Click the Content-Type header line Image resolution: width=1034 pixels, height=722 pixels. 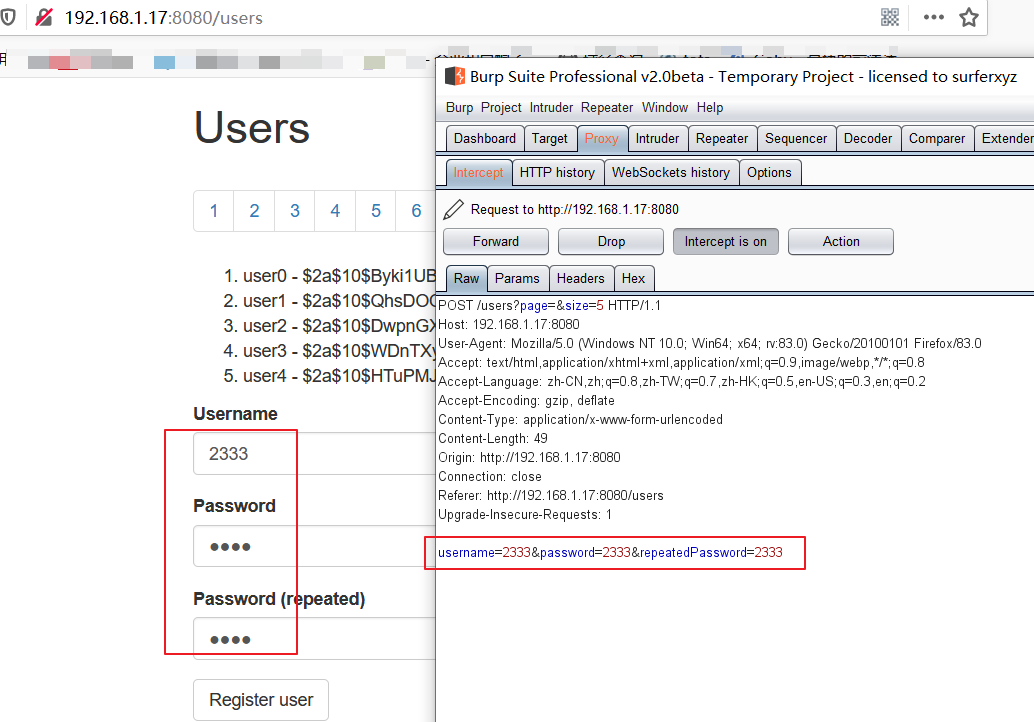580,419
